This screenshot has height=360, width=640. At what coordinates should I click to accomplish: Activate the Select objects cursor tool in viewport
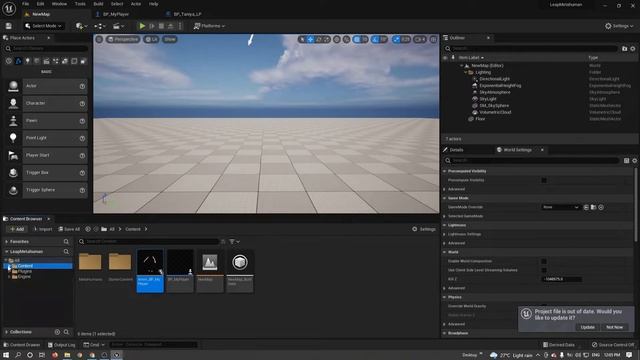pyautogui.click(x=302, y=39)
